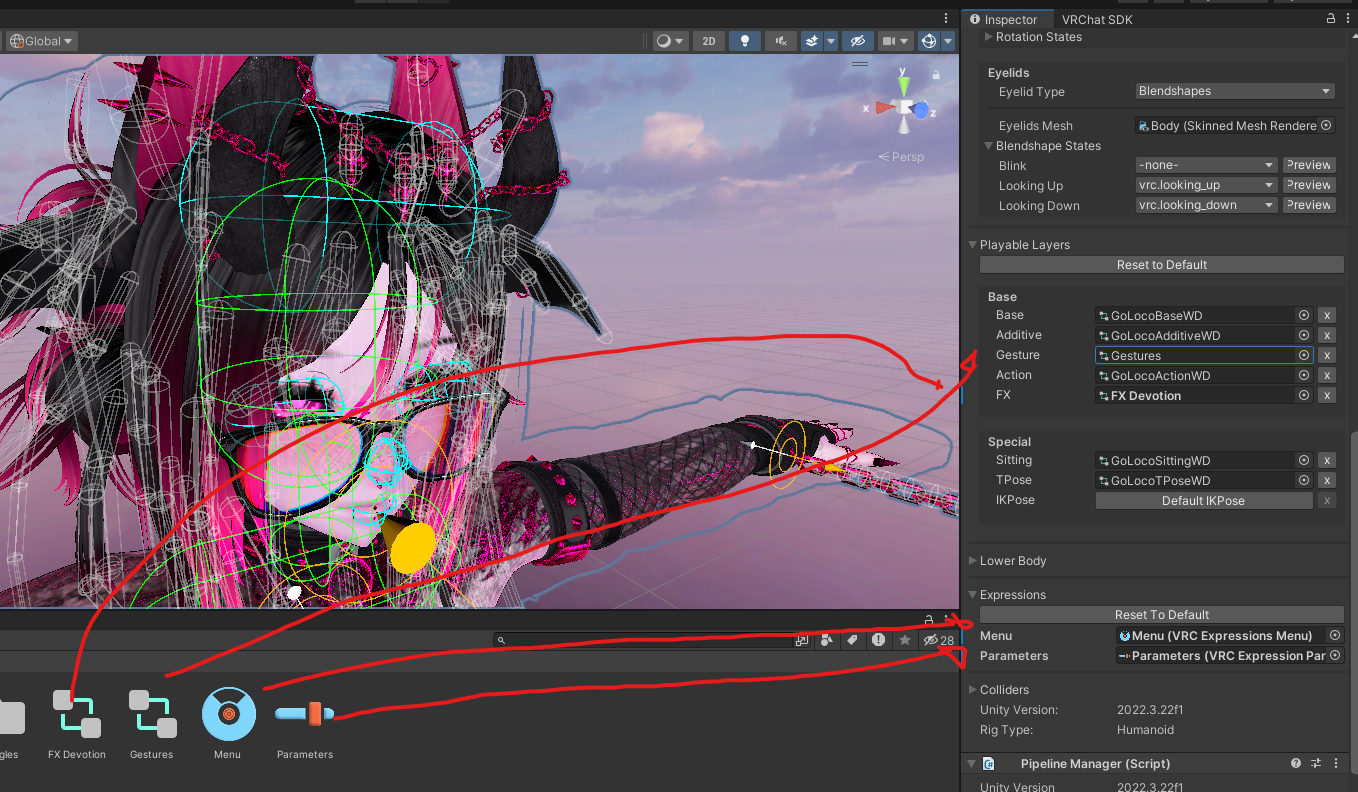Open object picker for Action layer
The width and height of the screenshot is (1358, 792).
coord(1304,375)
